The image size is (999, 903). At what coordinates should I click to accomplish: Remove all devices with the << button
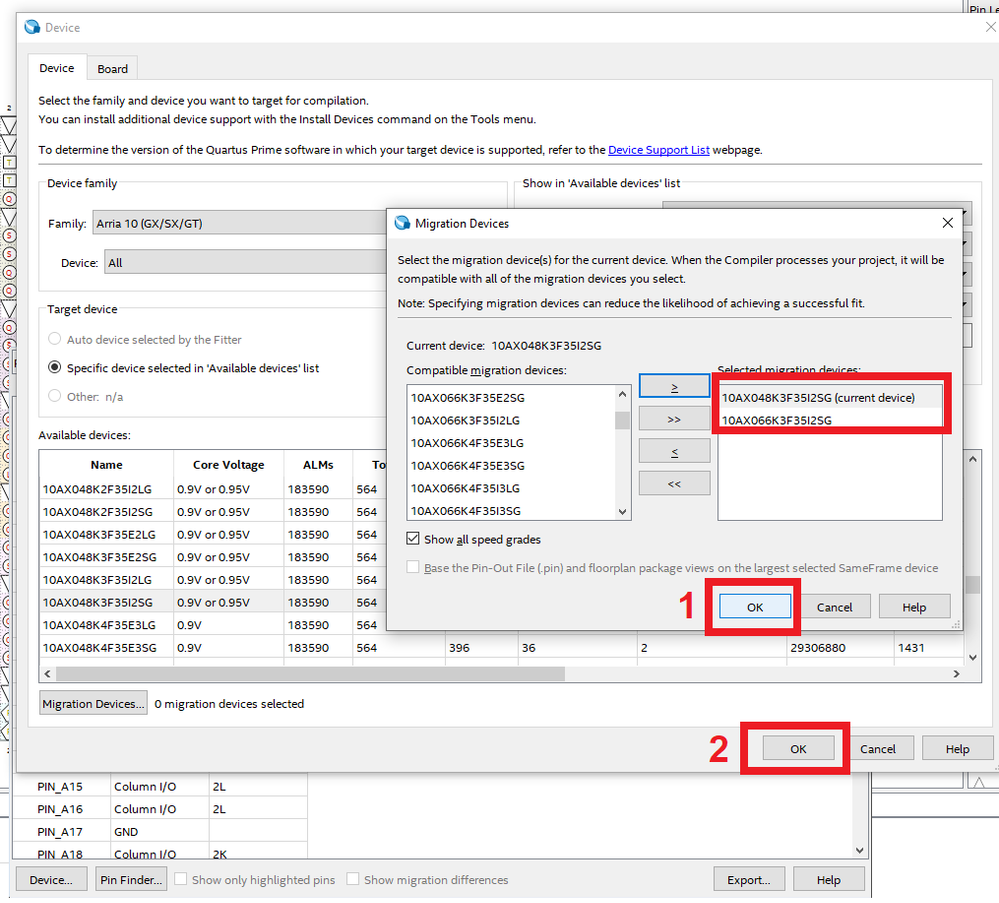click(674, 483)
